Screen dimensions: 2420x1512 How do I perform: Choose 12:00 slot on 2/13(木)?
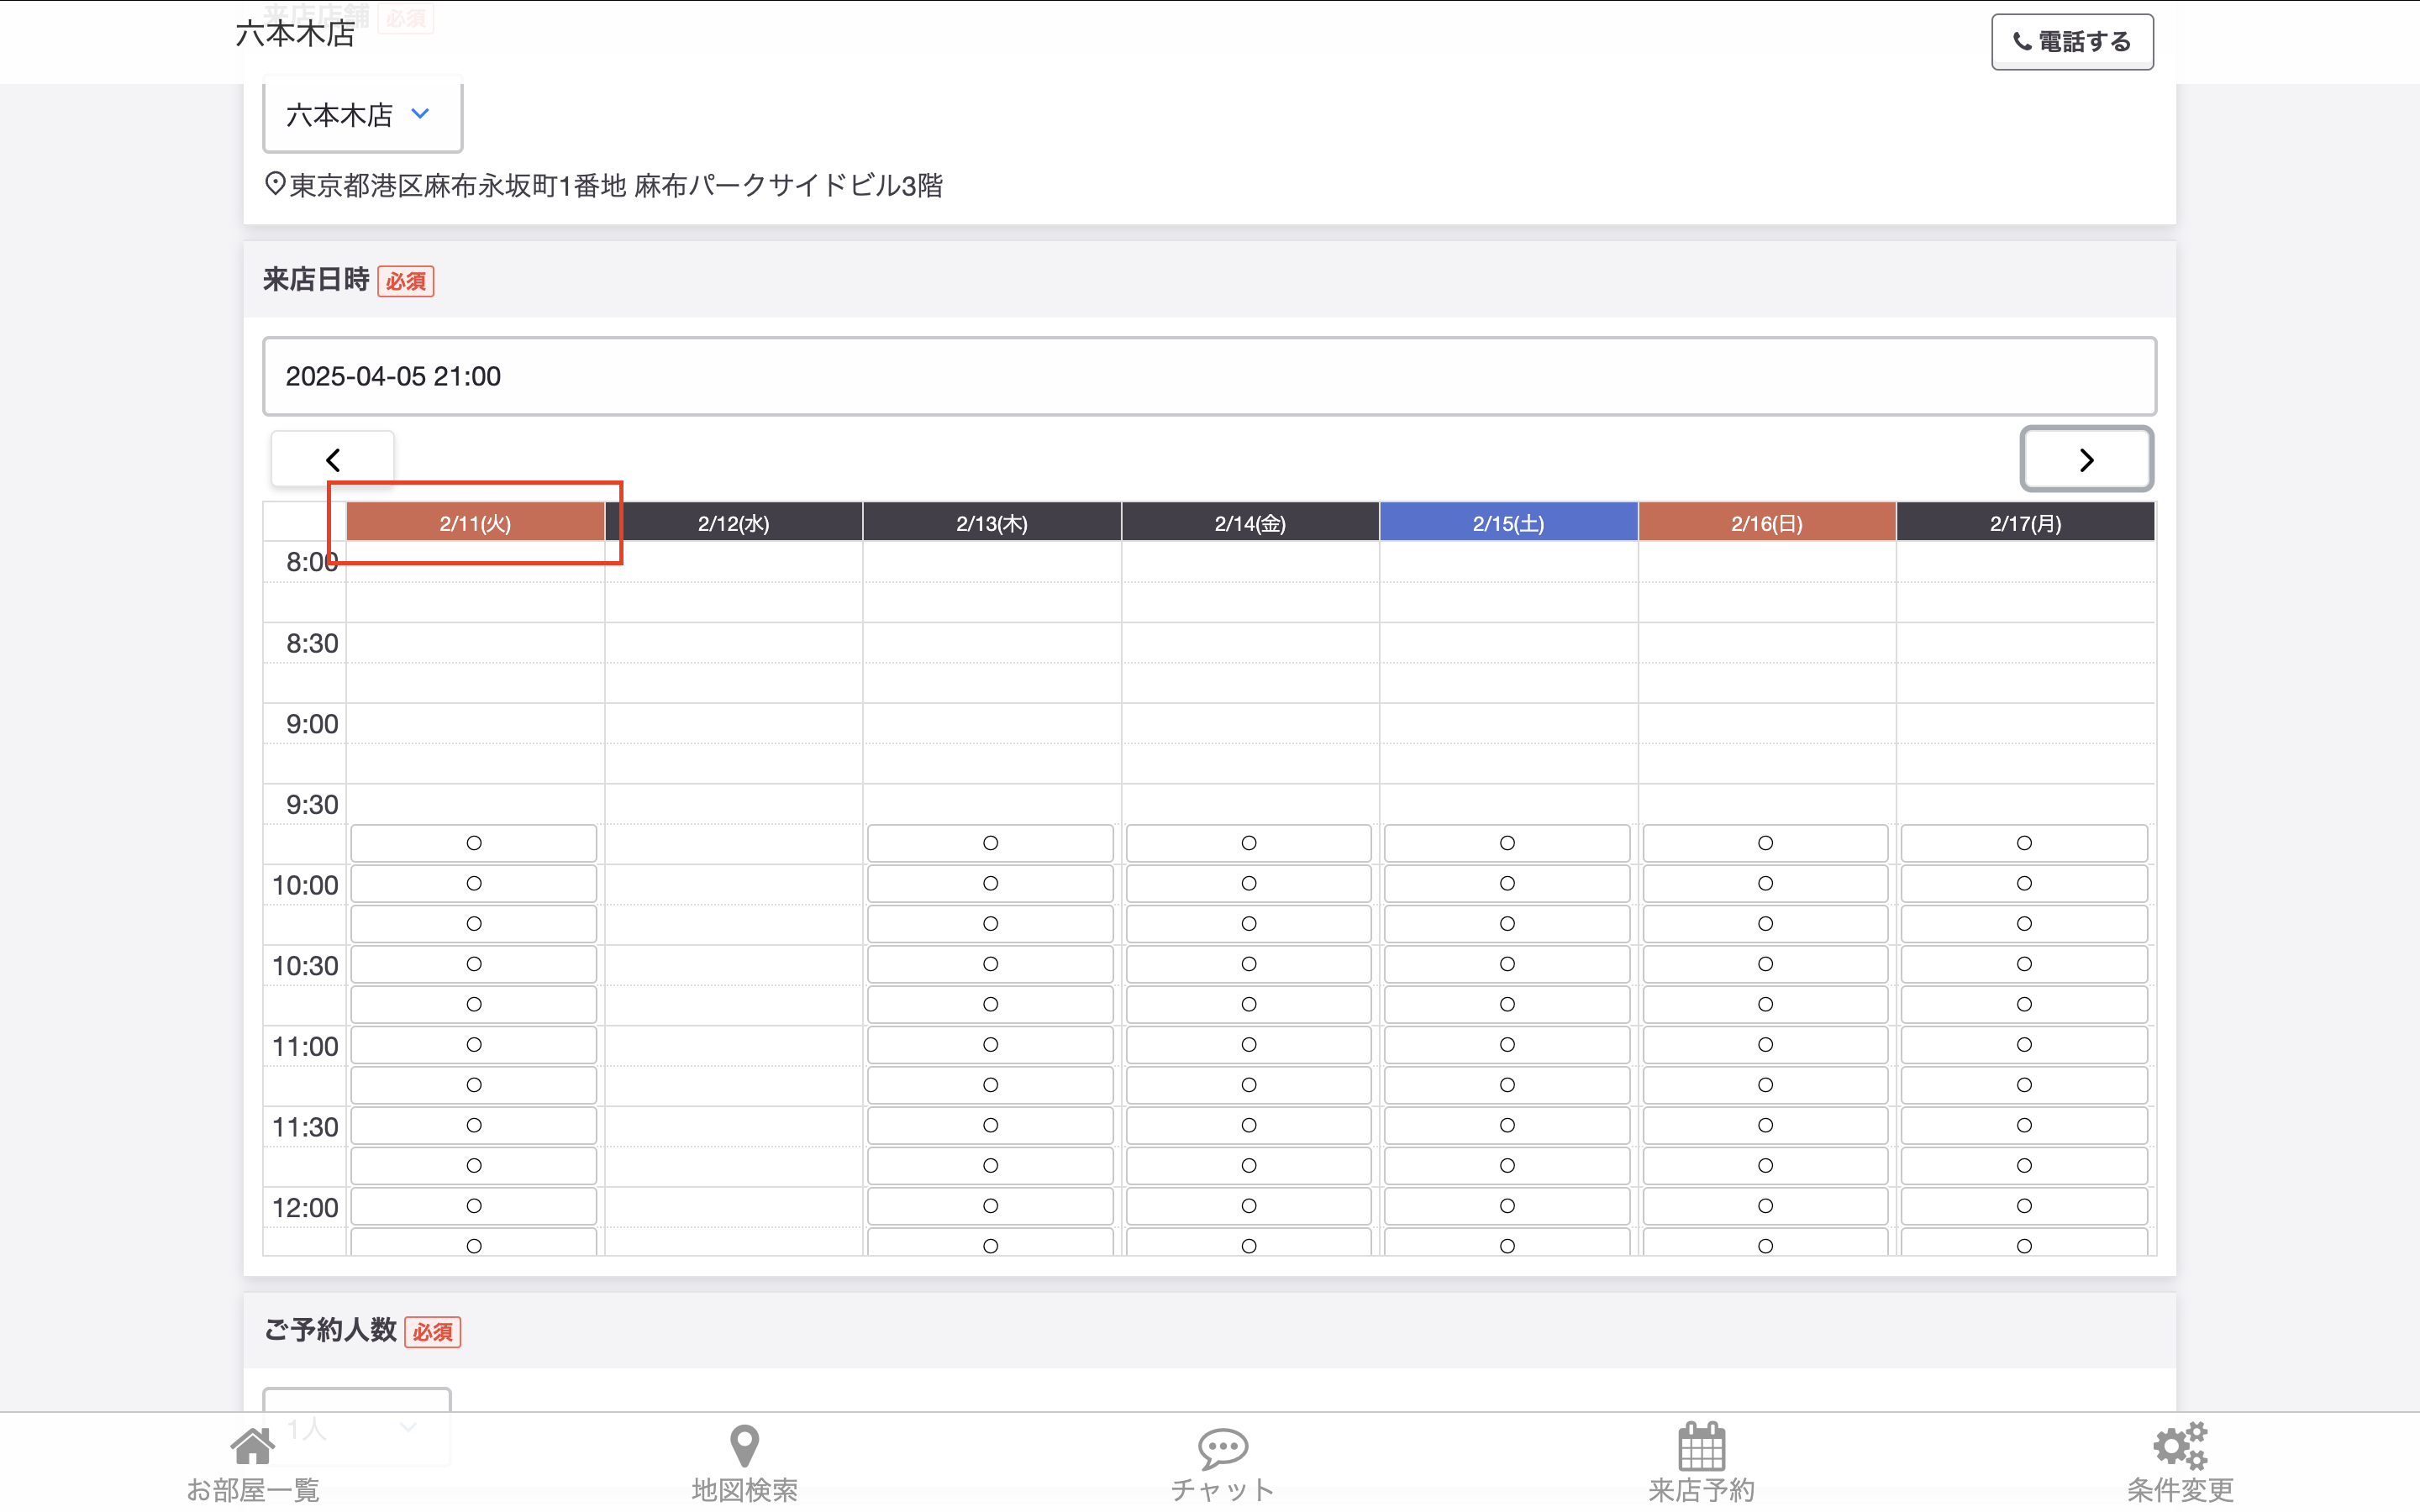tap(990, 1206)
